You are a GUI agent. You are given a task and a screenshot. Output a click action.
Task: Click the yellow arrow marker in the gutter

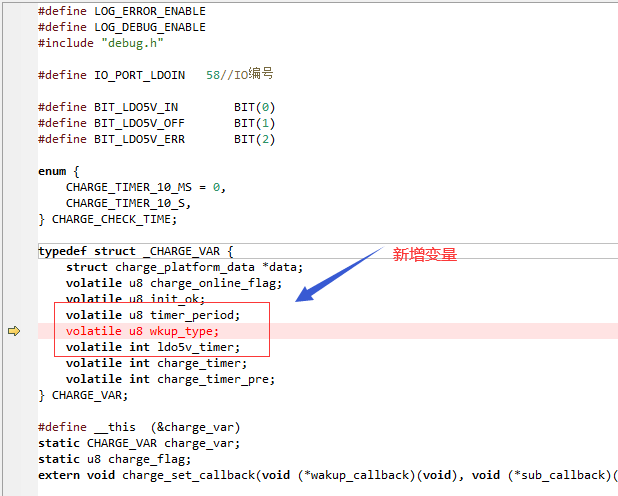14,331
